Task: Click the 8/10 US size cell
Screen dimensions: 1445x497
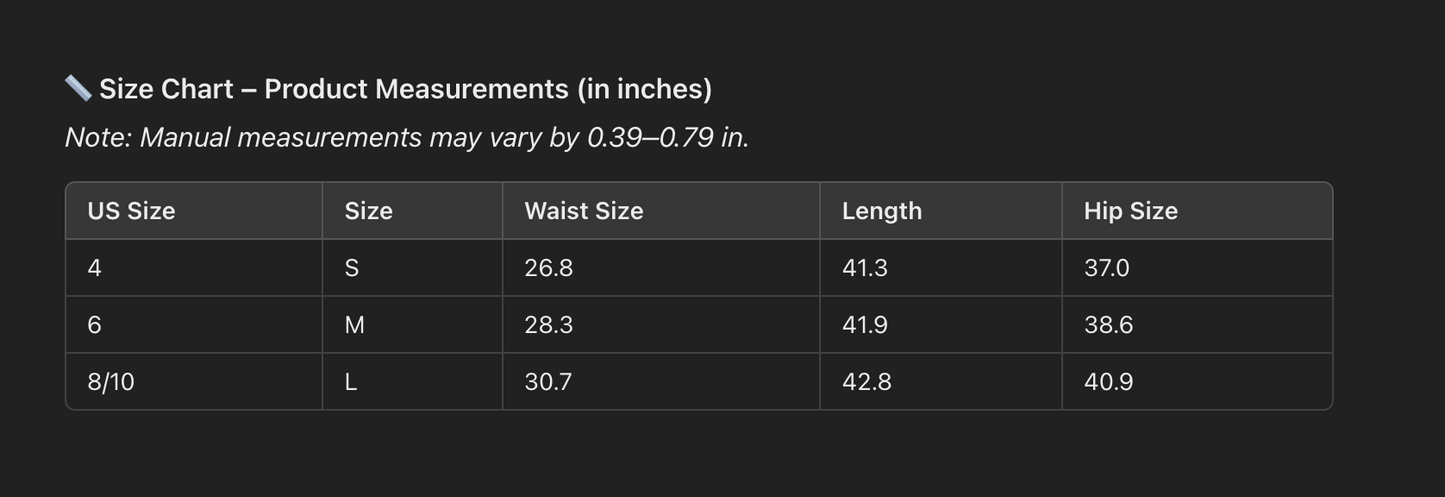Action: (x=110, y=382)
